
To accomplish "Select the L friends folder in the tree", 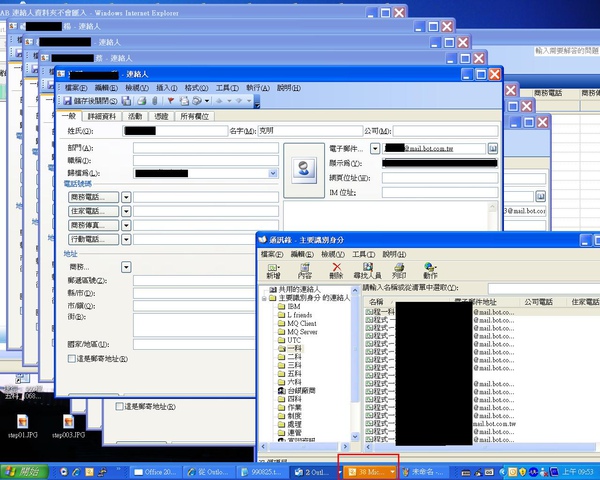I will click(295, 315).
